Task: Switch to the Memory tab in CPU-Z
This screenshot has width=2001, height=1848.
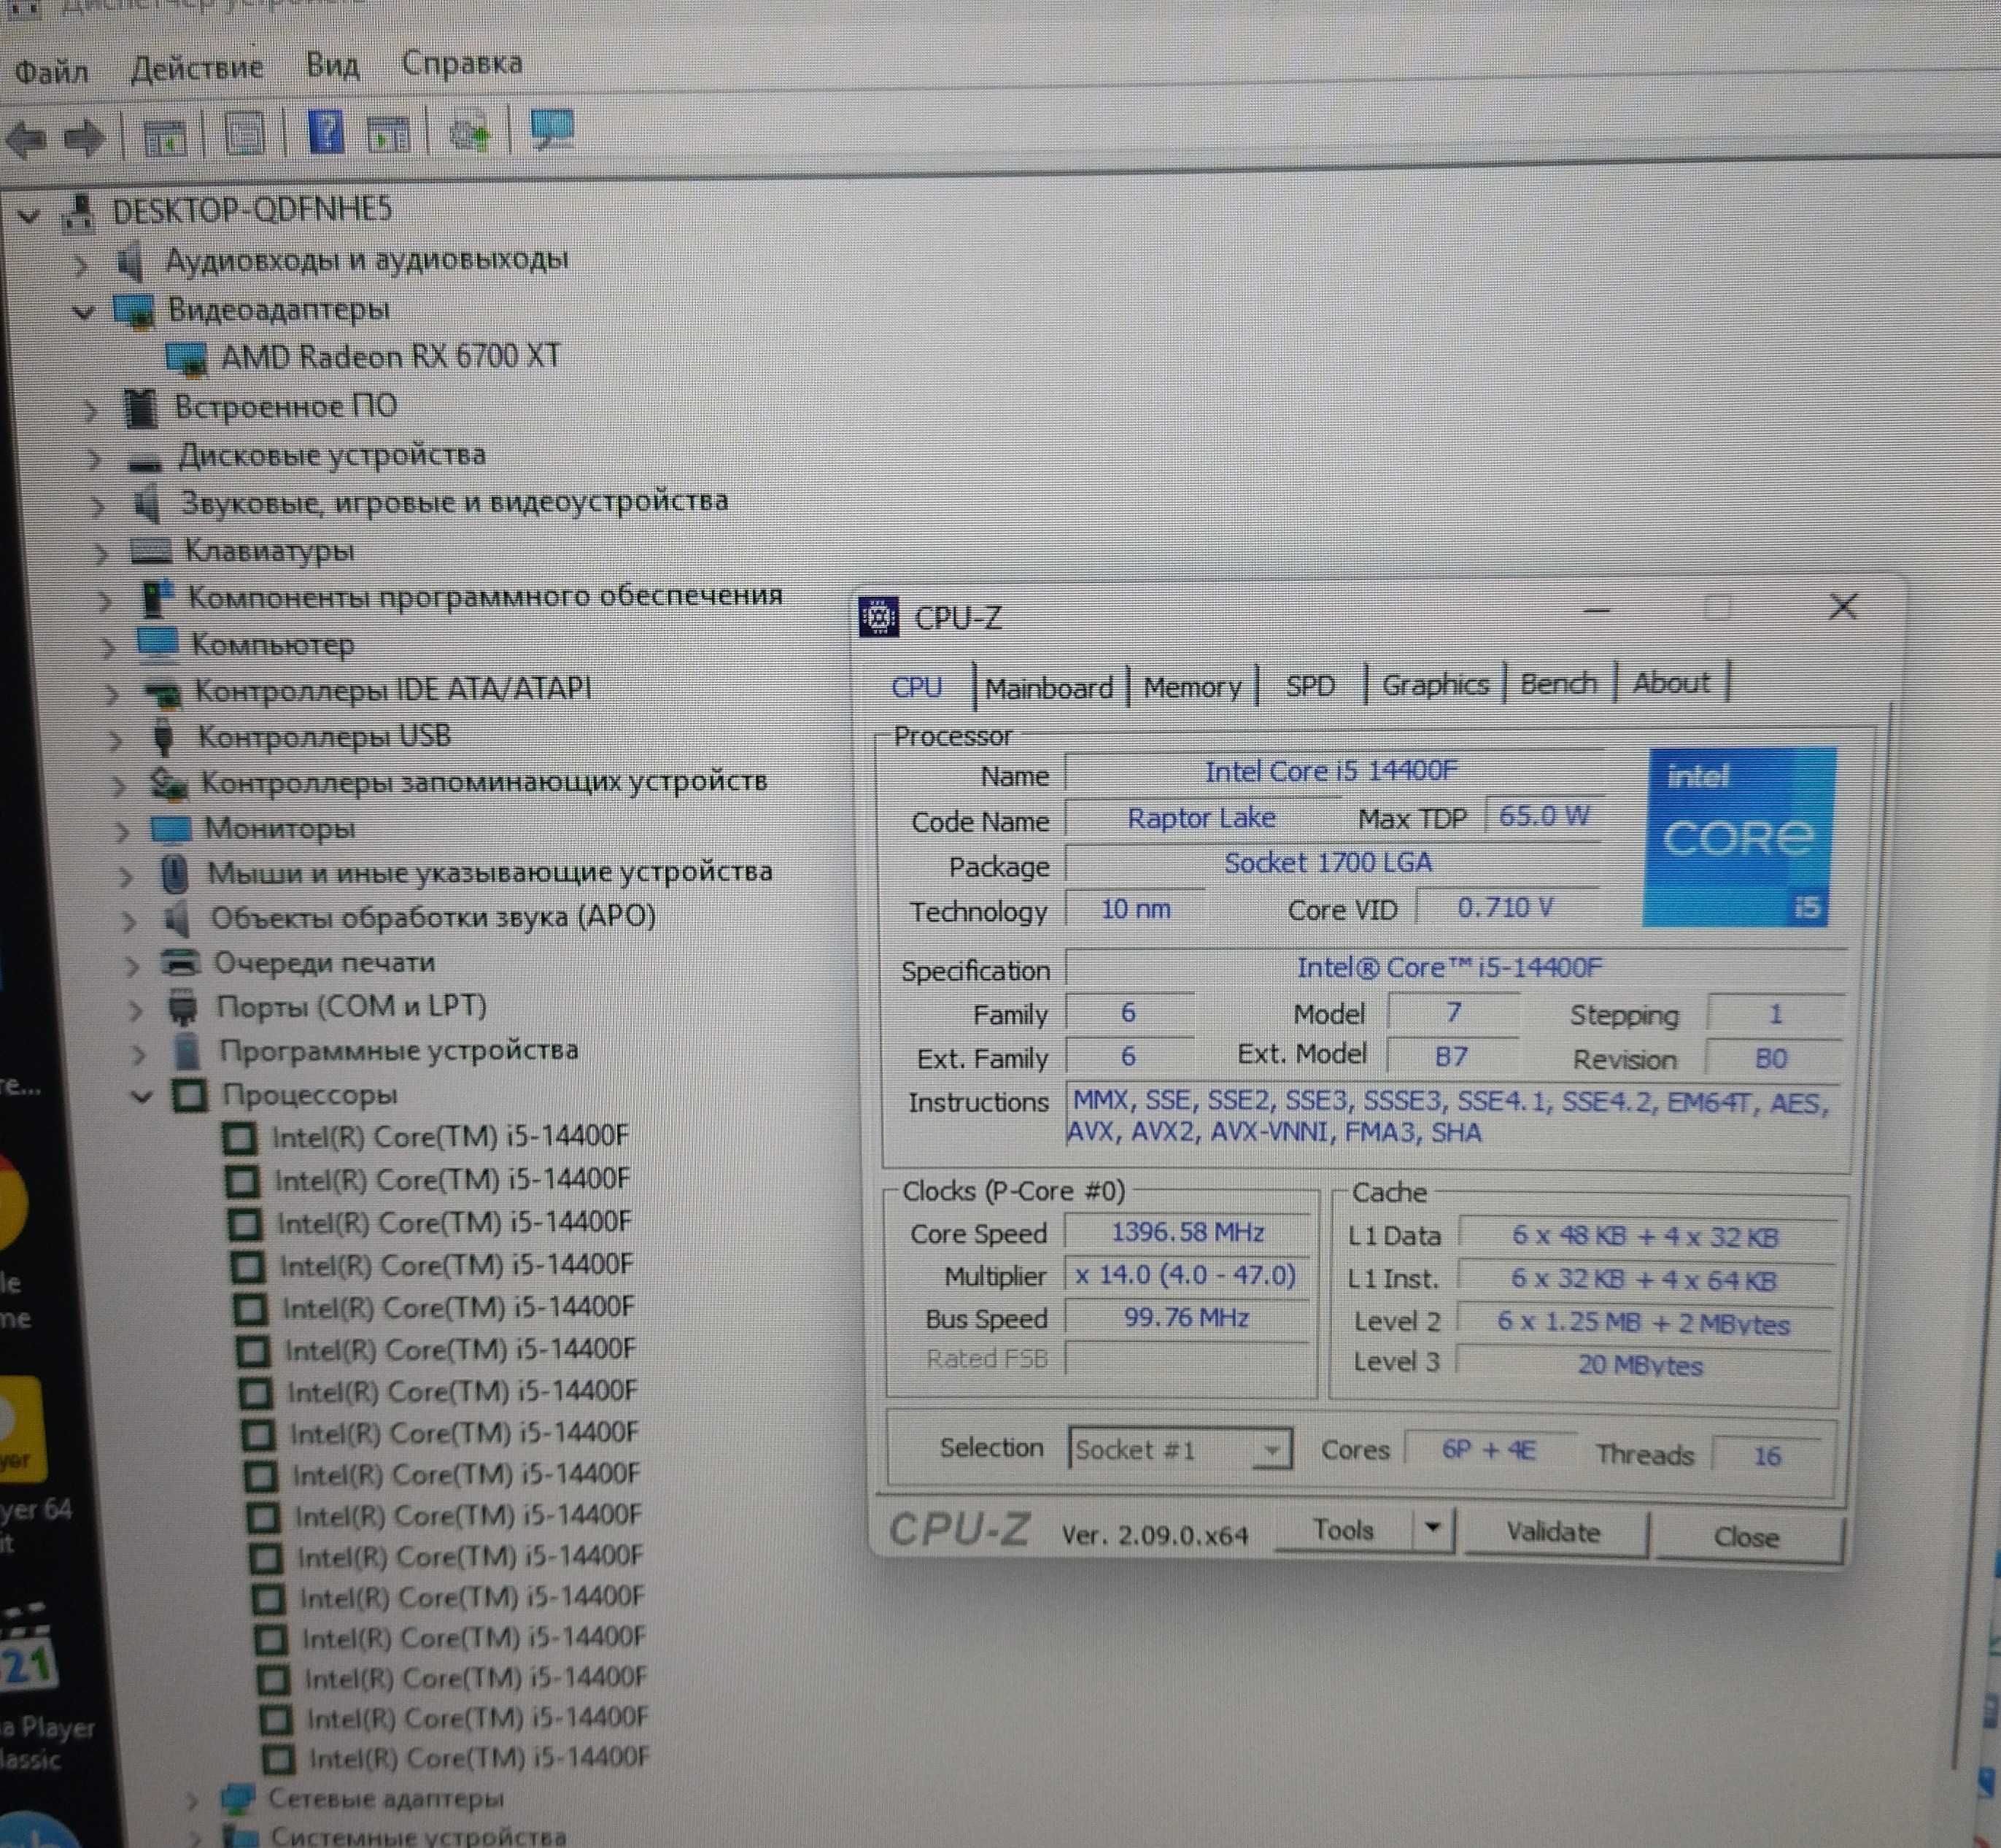Action: point(1192,687)
